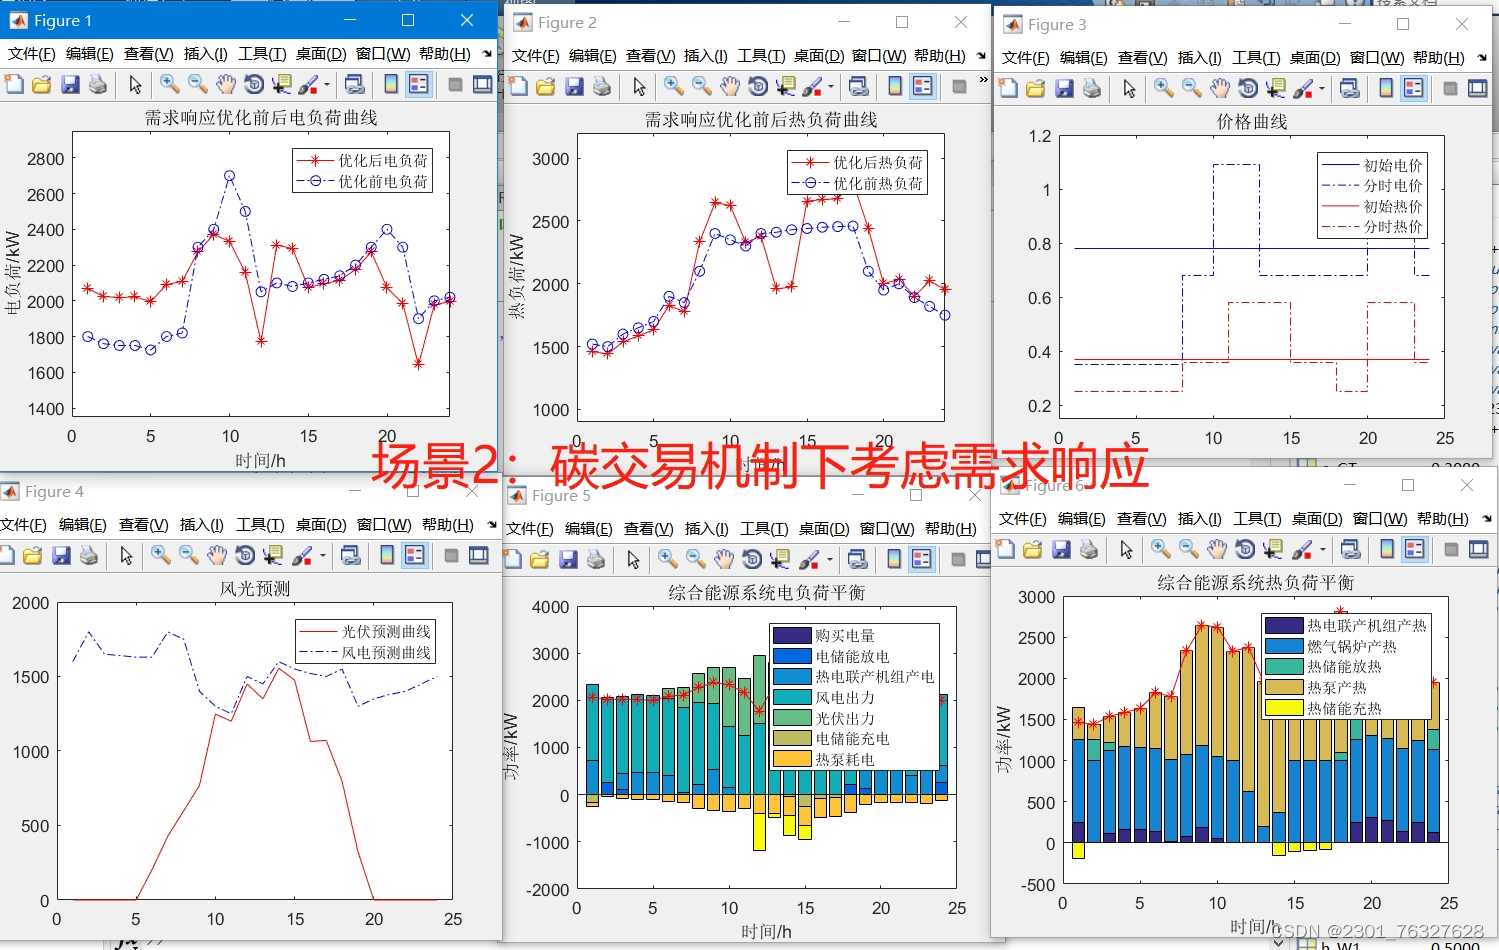Screen dimensions: 1499x950
Task: Select Brush data tool in Figure 6
Action: point(1300,549)
